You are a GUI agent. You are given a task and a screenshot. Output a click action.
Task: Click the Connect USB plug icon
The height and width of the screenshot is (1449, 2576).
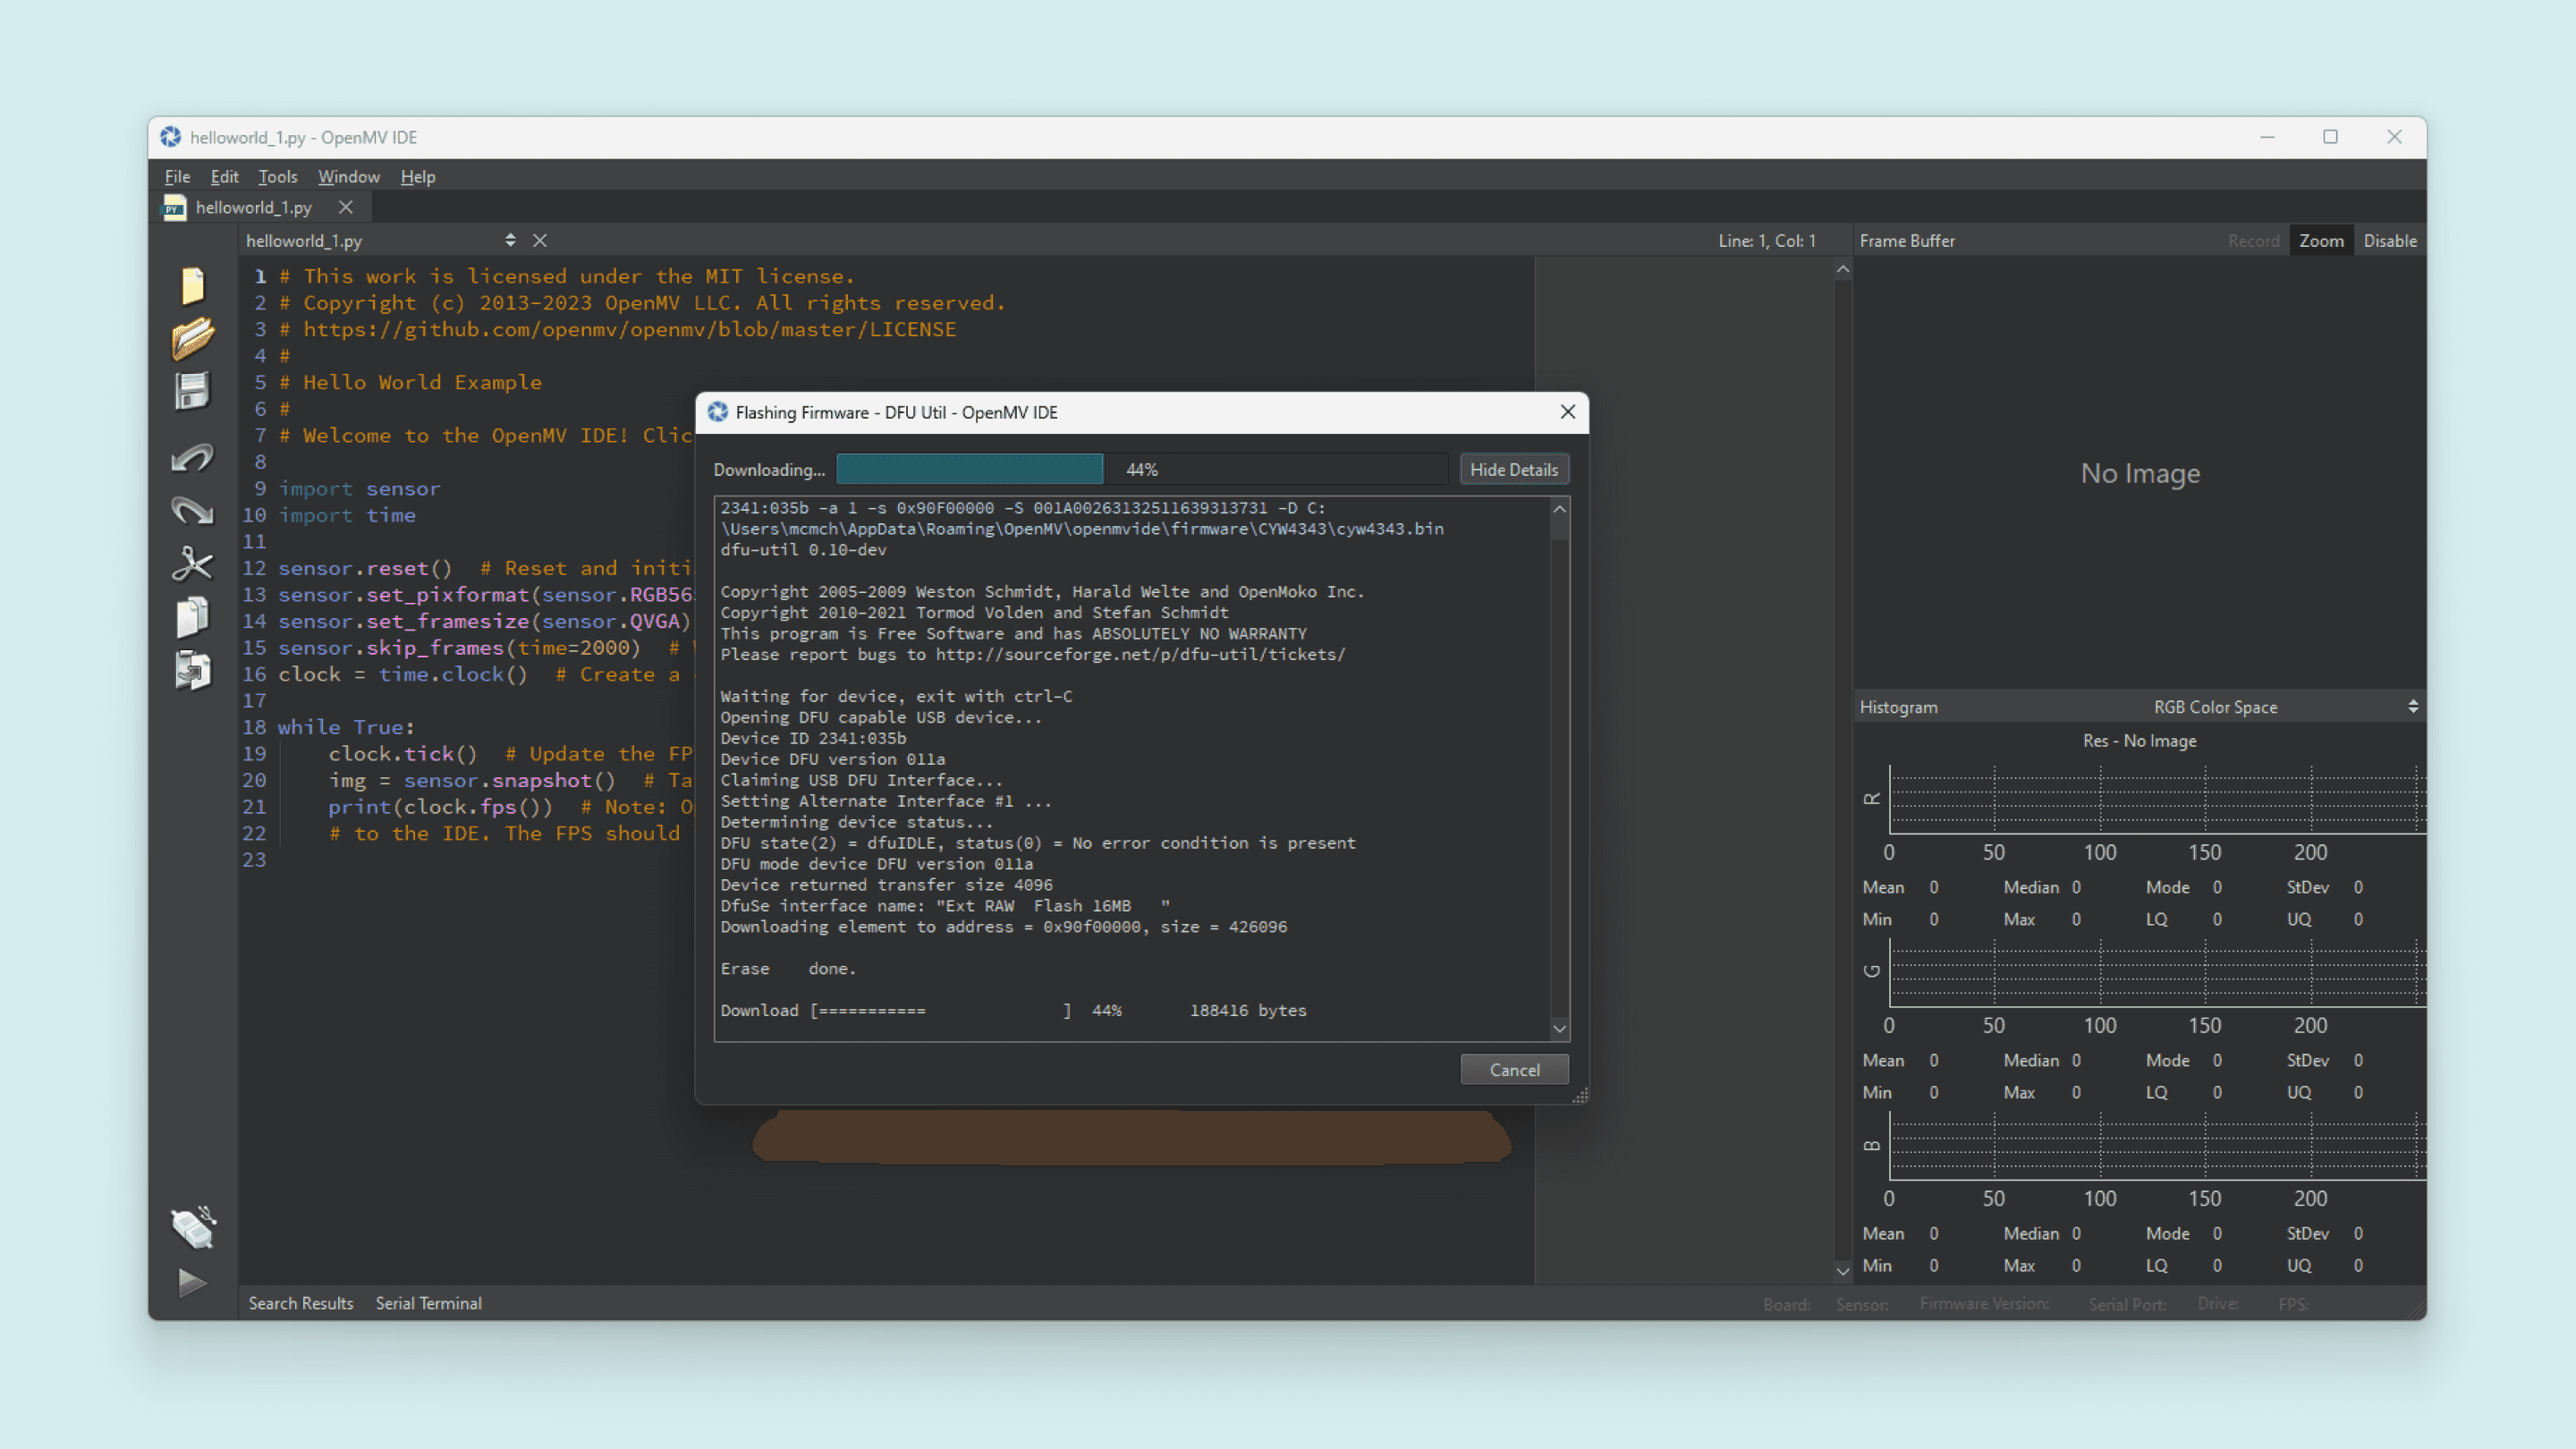pyautogui.click(x=192, y=1227)
